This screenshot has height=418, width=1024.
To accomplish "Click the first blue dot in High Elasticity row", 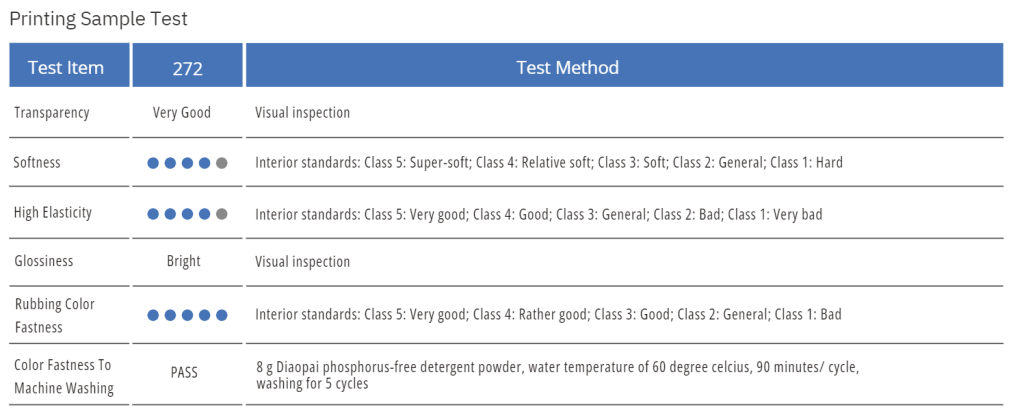I will (x=153, y=213).
